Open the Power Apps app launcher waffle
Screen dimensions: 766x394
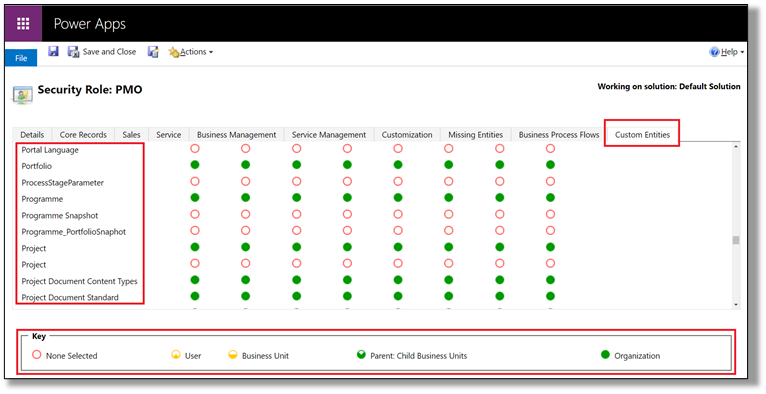[23, 24]
